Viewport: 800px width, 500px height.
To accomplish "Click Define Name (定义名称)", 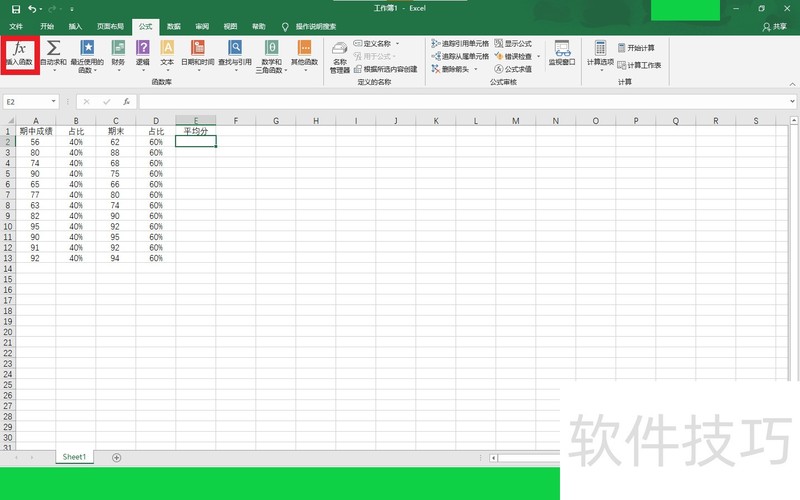I will [372, 43].
